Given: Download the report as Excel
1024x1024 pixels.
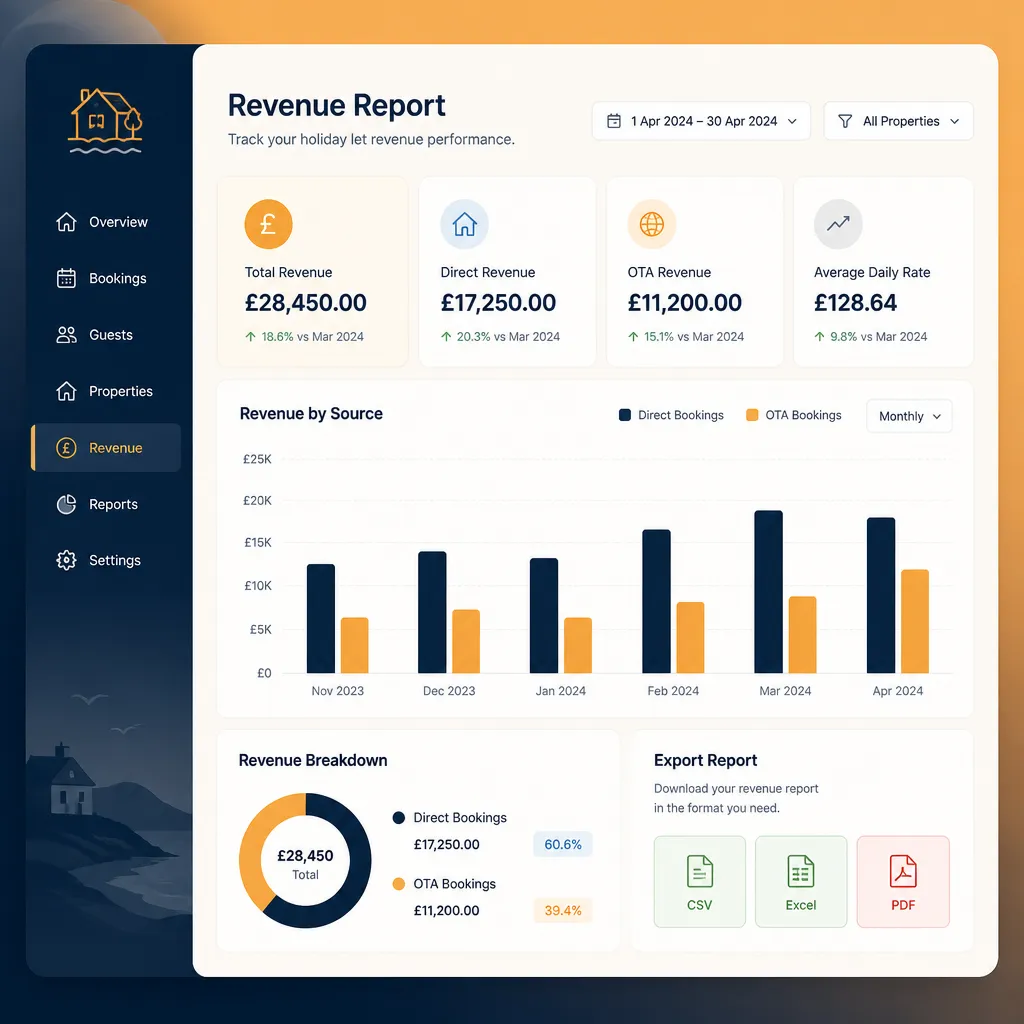Looking at the screenshot, I should pyautogui.click(x=801, y=882).
